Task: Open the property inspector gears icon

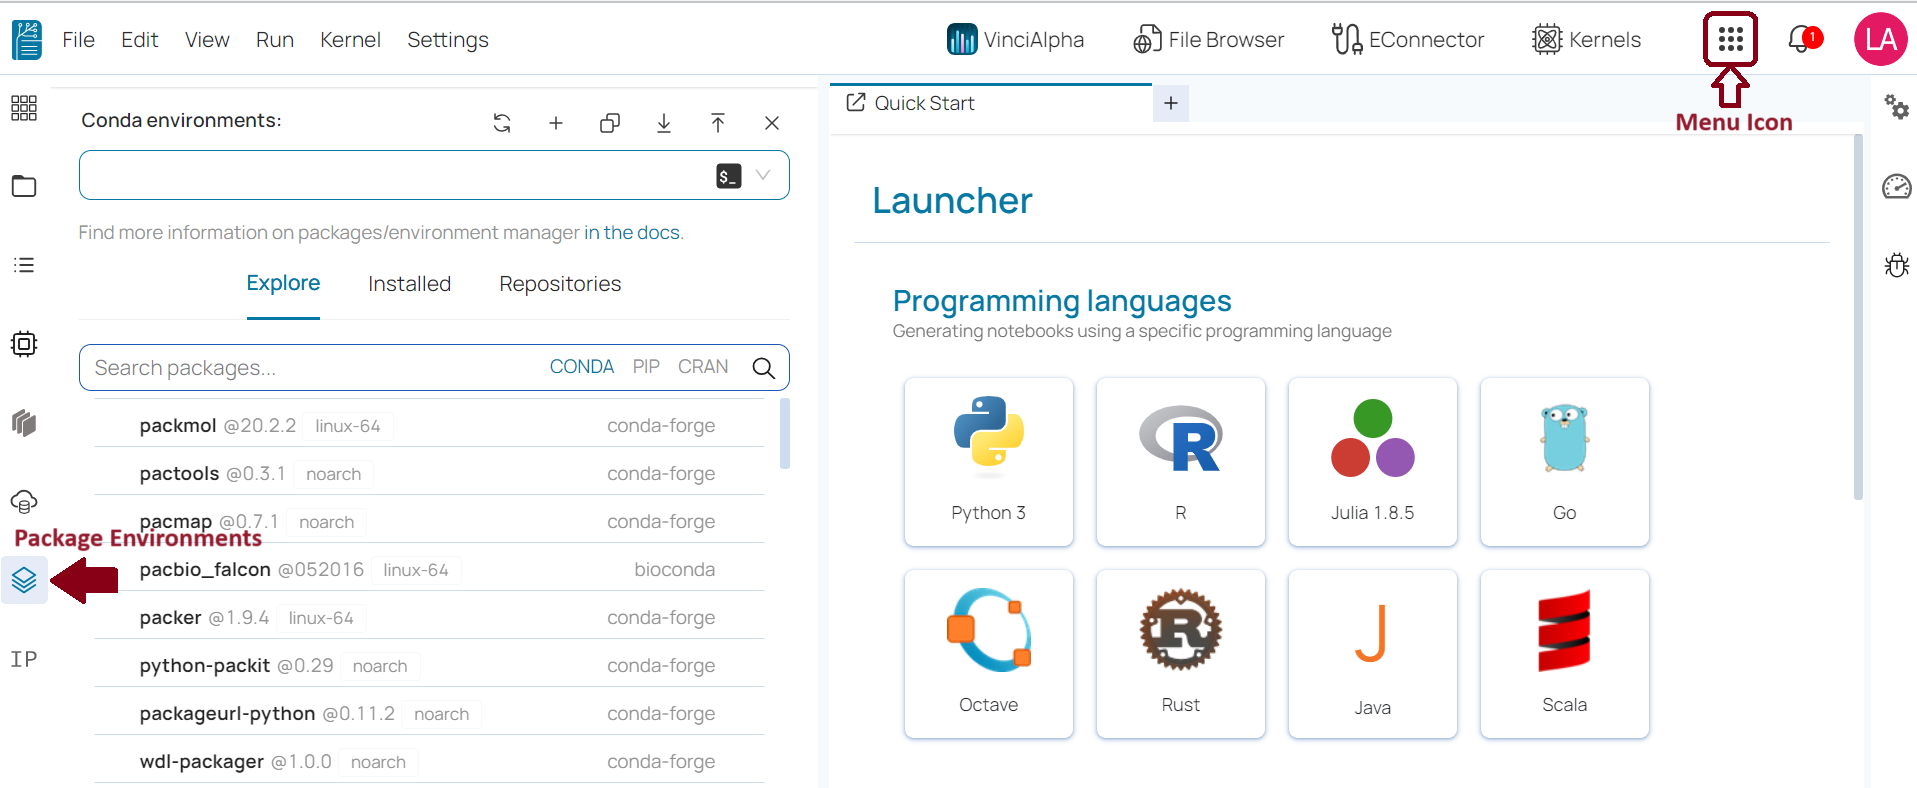Action: (x=1896, y=106)
